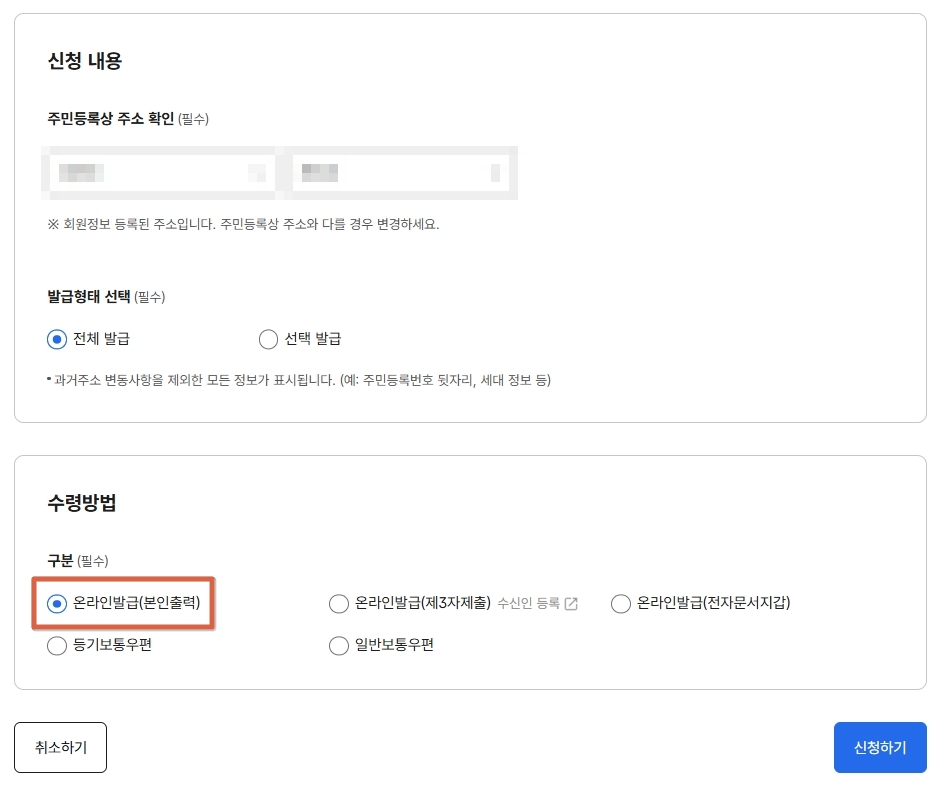Click the 선택 발급 label text

[314, 339]
